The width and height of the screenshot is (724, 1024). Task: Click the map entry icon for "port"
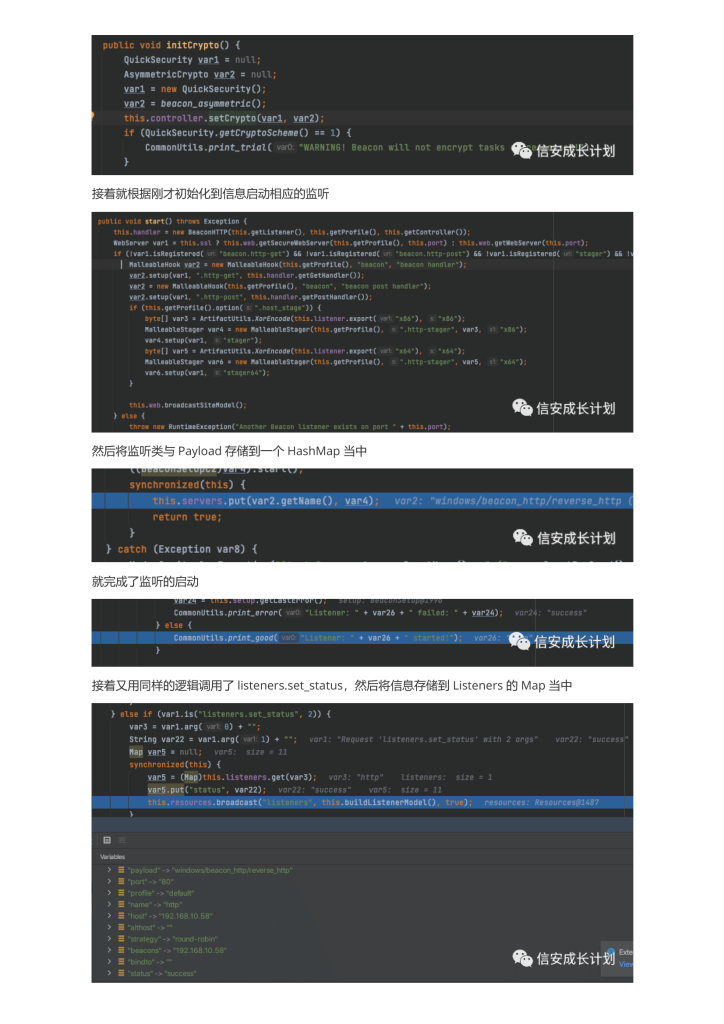click(121, 882)
